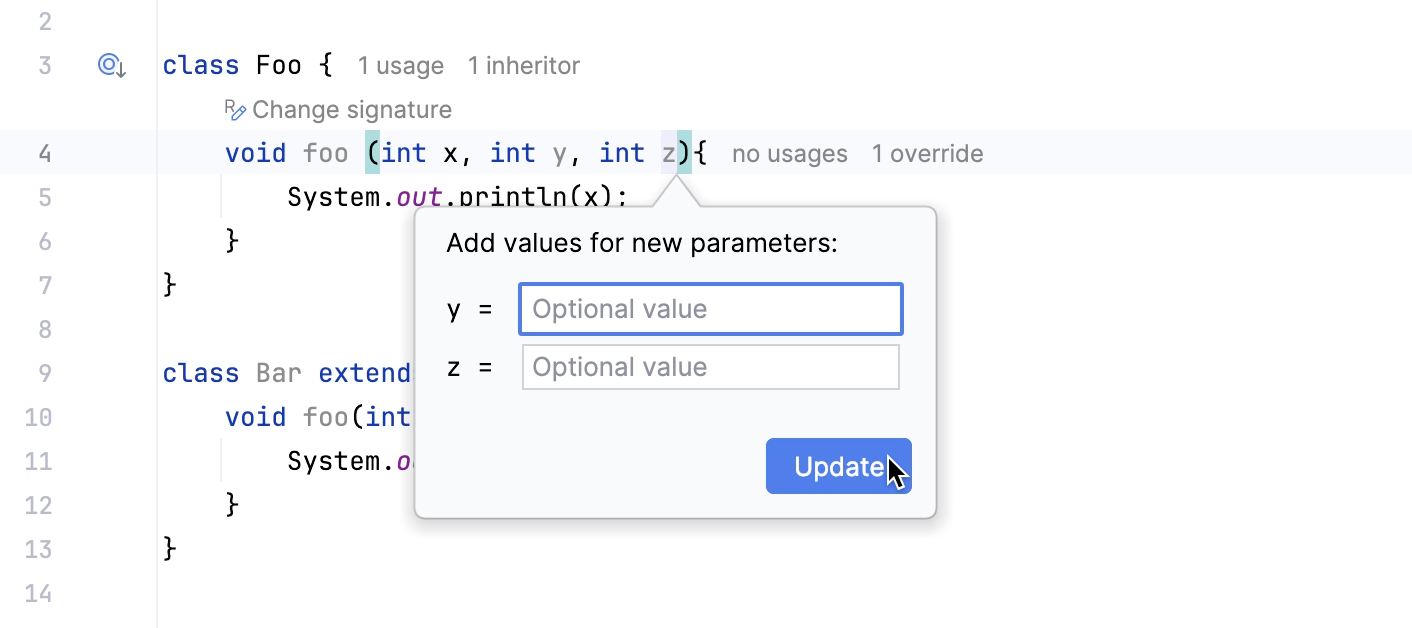Image resolution: width=1412 pixels, height=628 pixels.
Task: Click the no usages hint beside foo signature
Action: [789, 153]
